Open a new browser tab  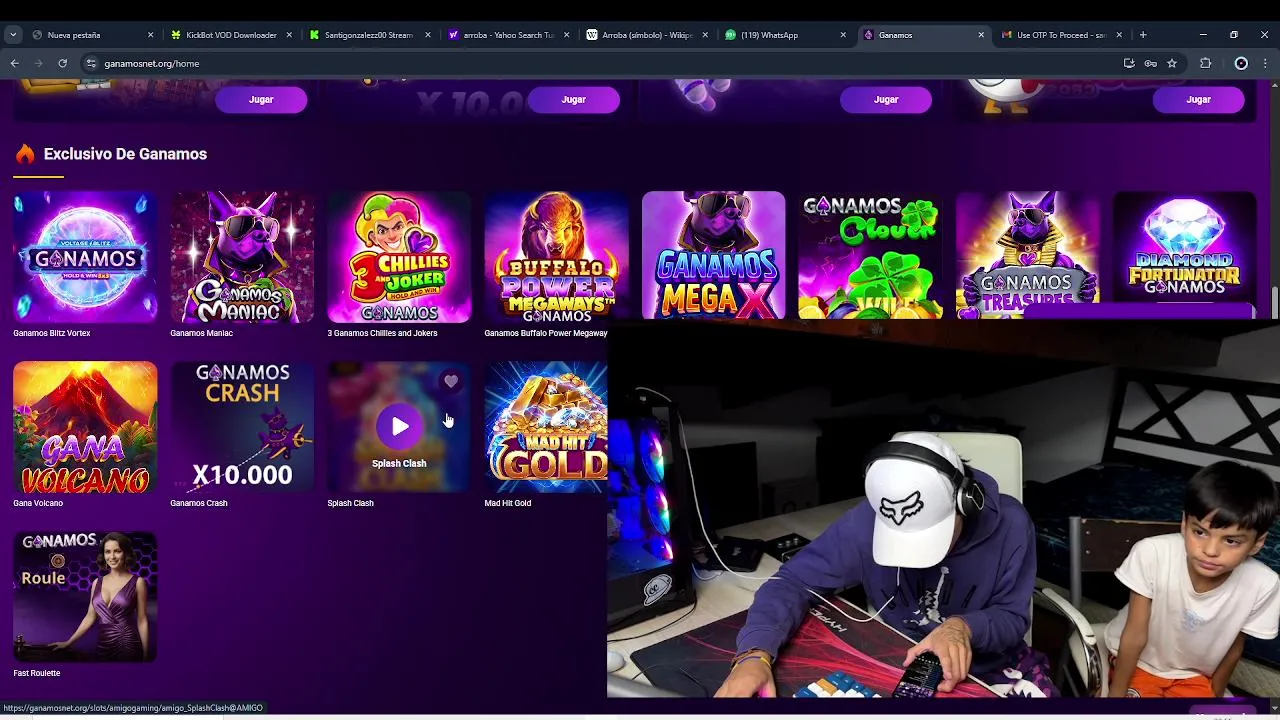pos(1143,35)
